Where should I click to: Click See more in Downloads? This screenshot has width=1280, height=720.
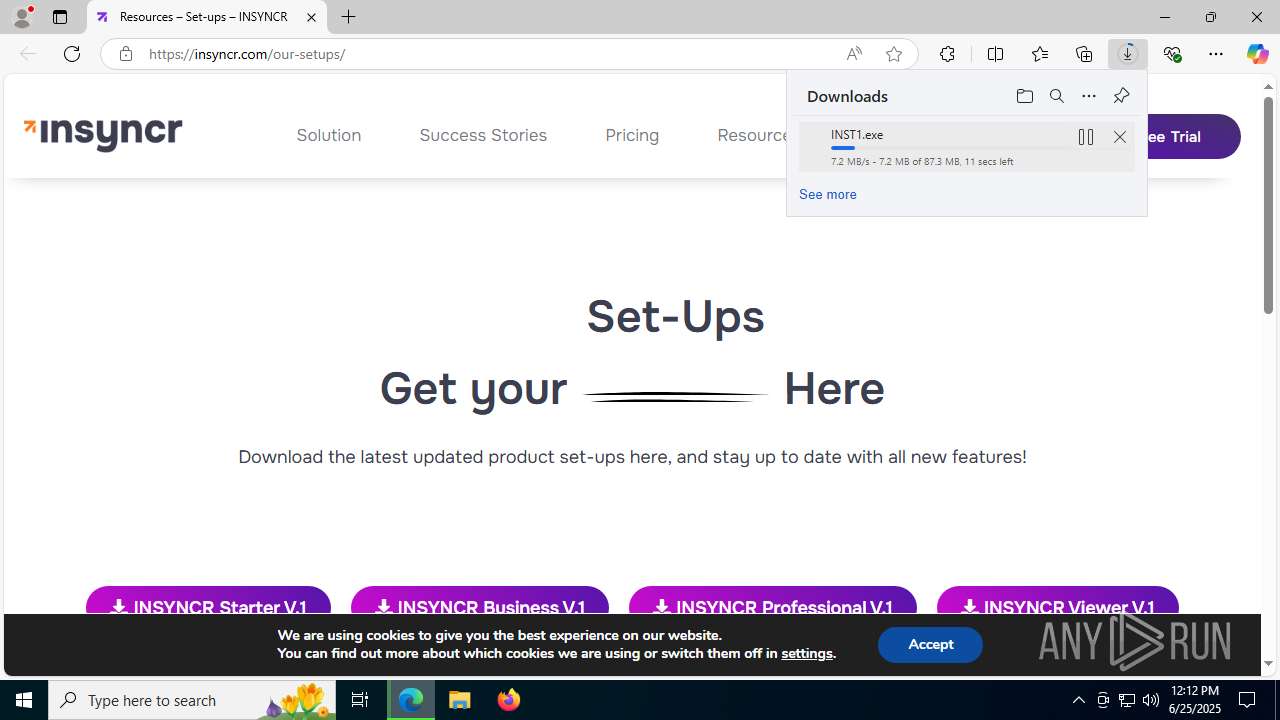point(827,194)
